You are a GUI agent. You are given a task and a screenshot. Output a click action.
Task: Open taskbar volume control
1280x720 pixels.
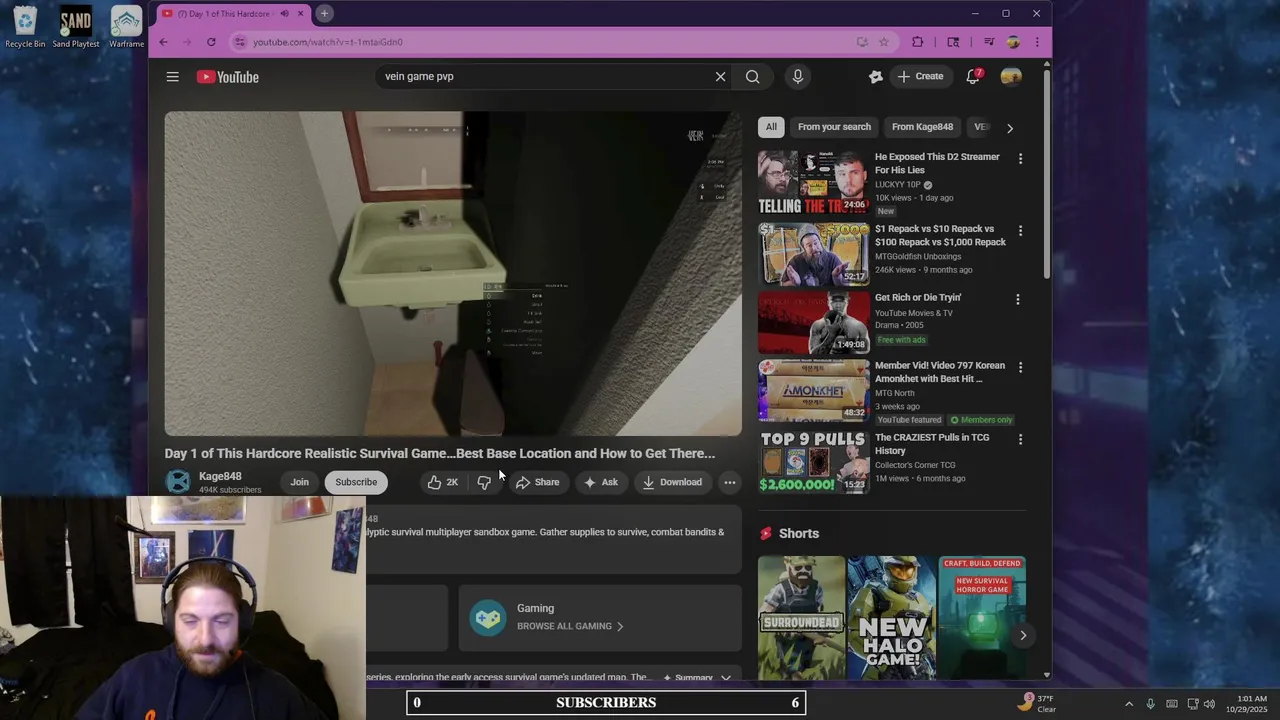[1210, 704]
